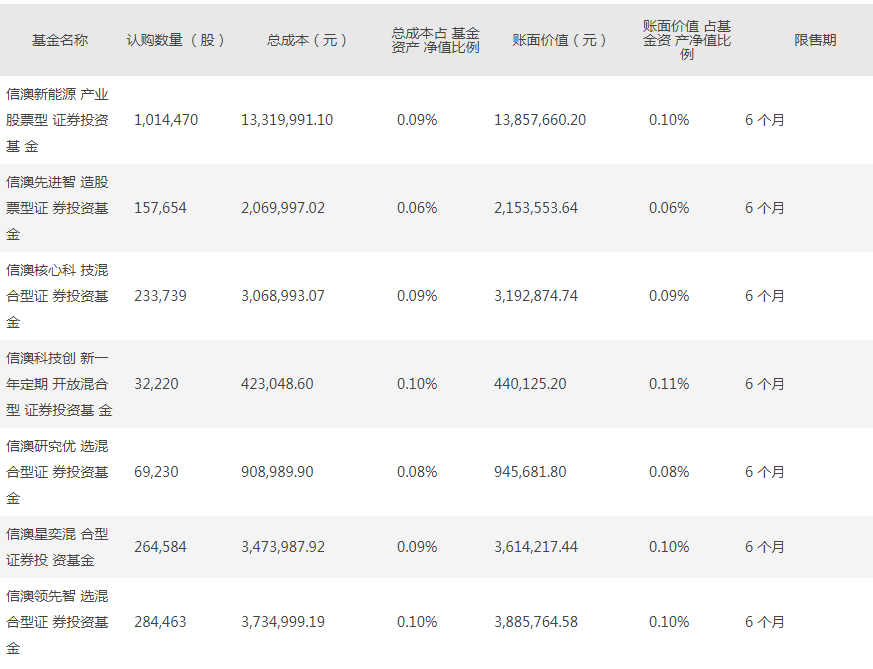Open the 信澳新能源产业股票型 fund name
873x669 pixels.
[x=58, y=120]
